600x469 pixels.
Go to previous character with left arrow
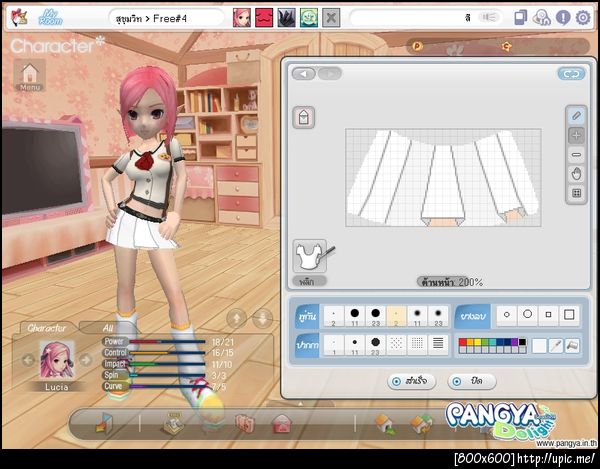click(x=28, y=360)
